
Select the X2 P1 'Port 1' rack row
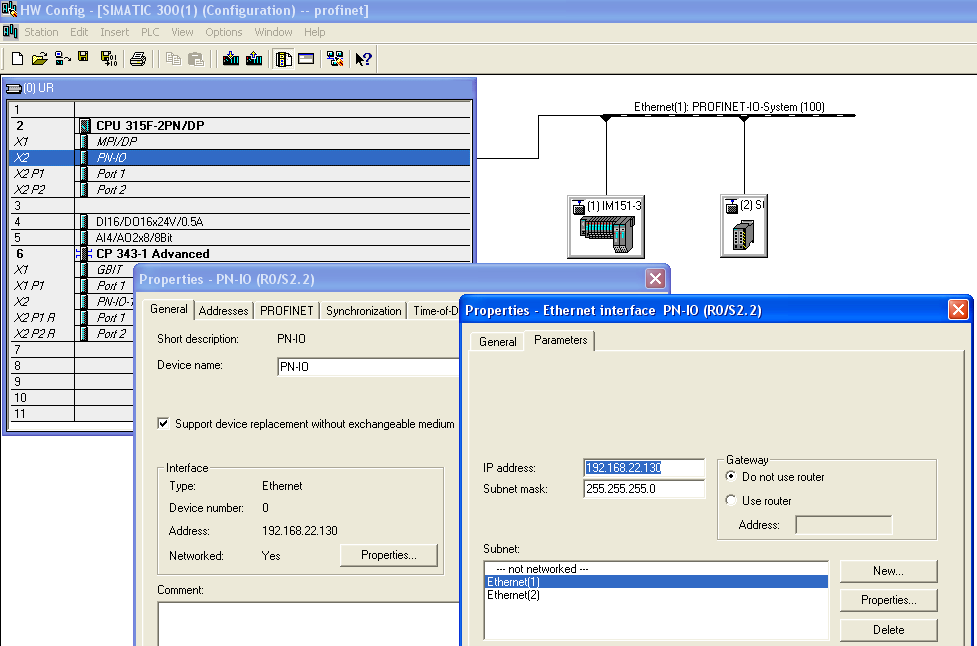[241, 174]
